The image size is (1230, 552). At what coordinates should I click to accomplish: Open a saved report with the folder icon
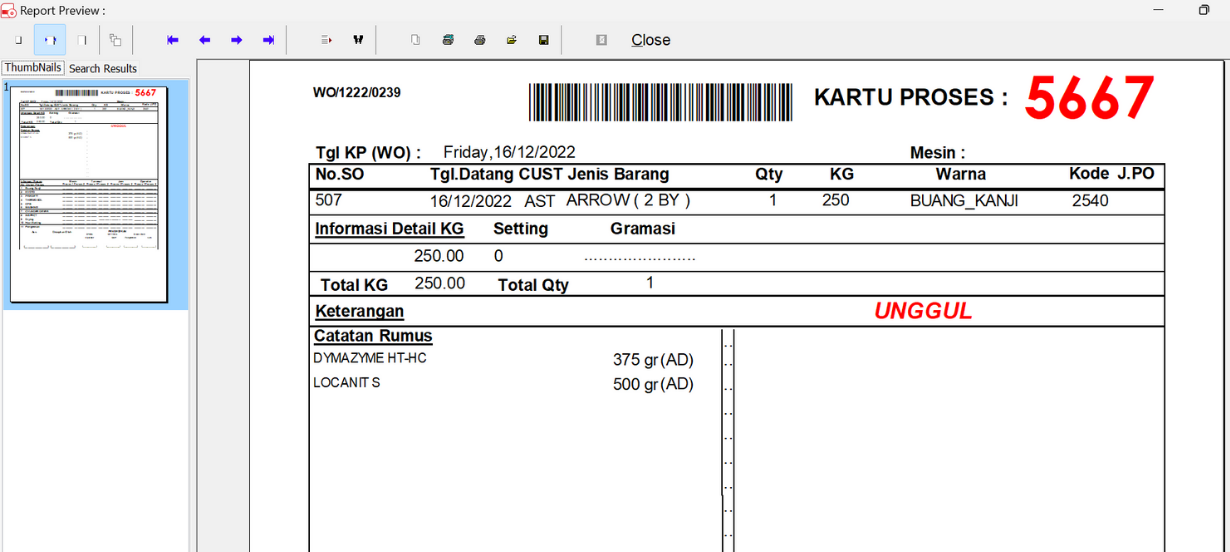point(511,40)
